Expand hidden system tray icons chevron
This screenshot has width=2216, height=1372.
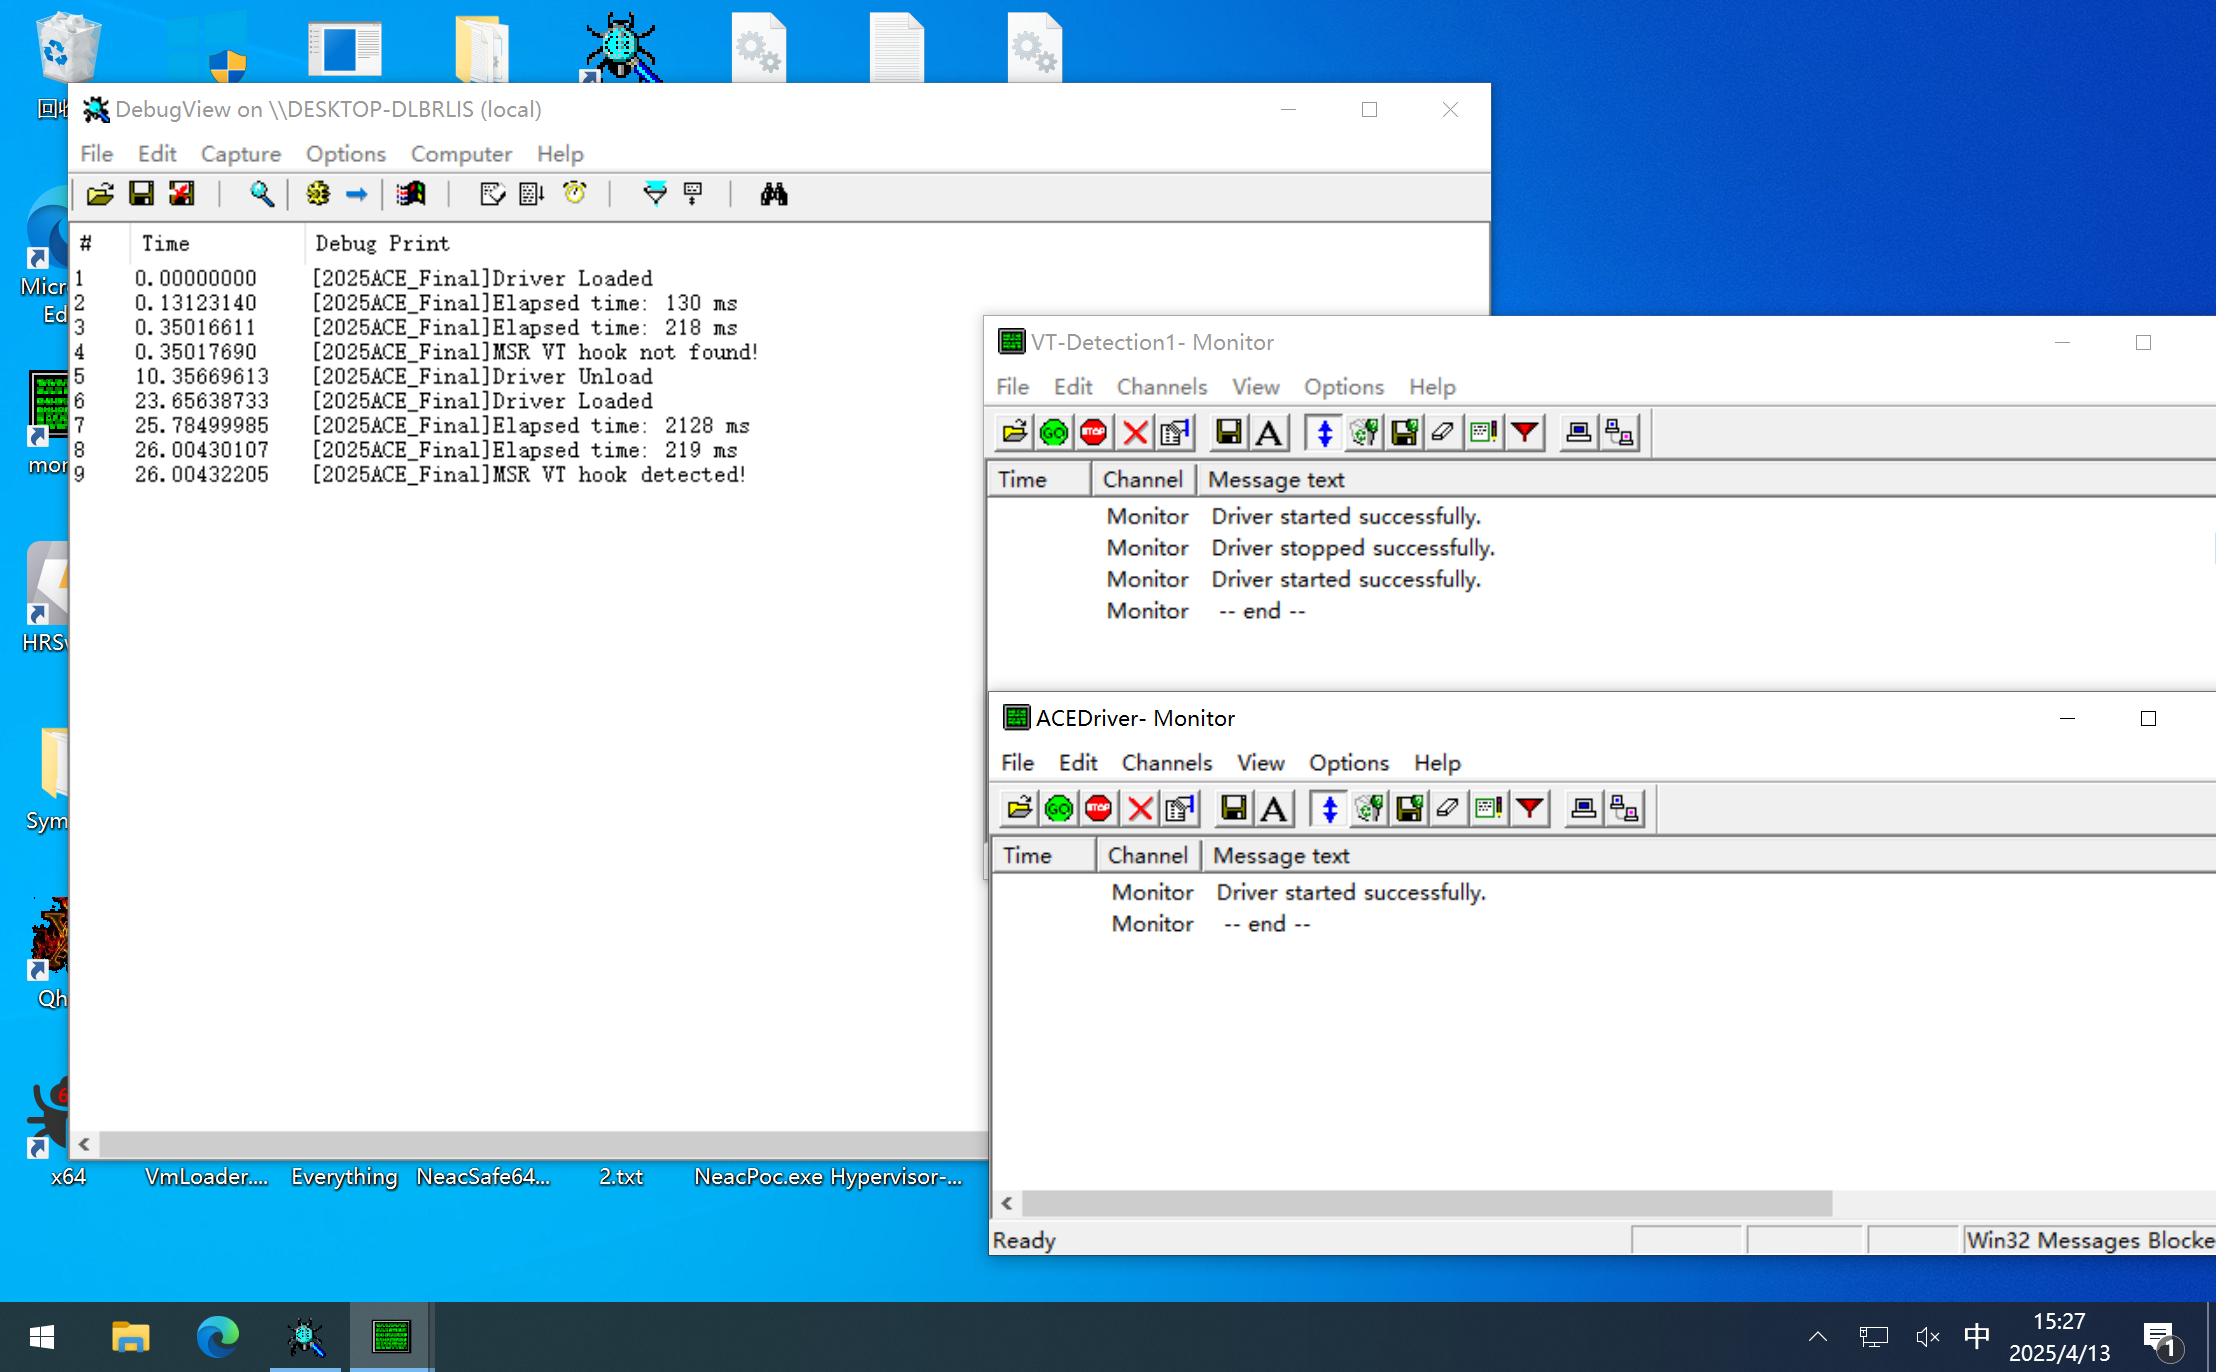[x=1818, y=1337]
